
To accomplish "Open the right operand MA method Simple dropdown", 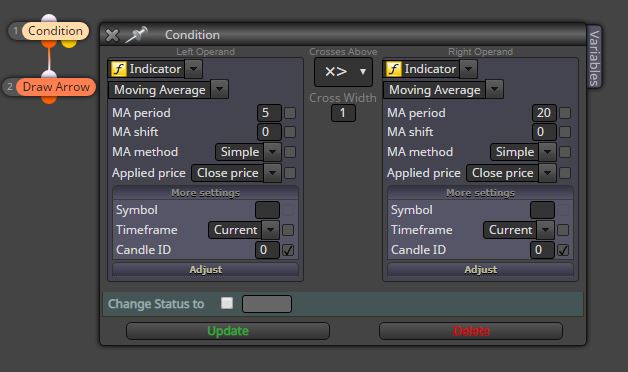I will (x=523, y=152).
